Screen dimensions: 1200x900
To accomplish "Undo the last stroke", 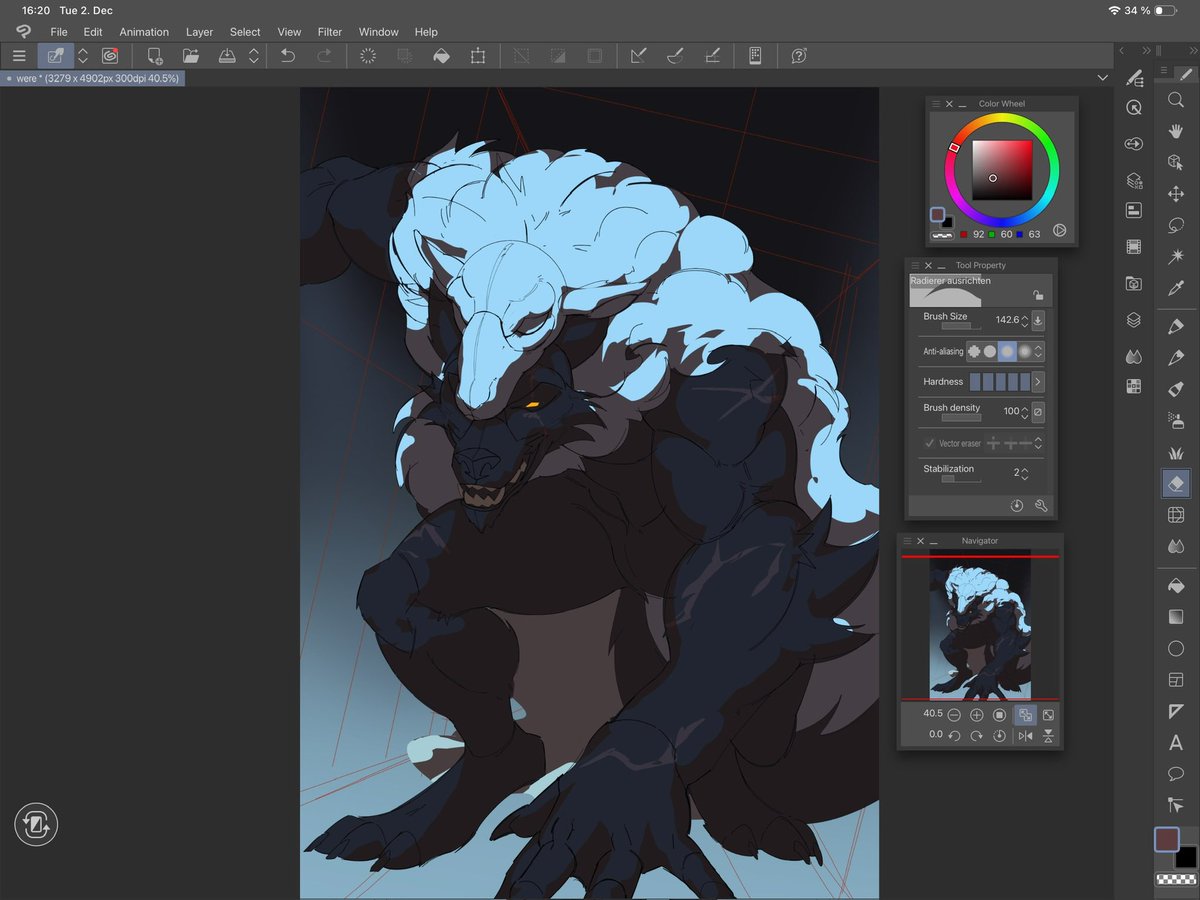I will [x=290, y=56].
